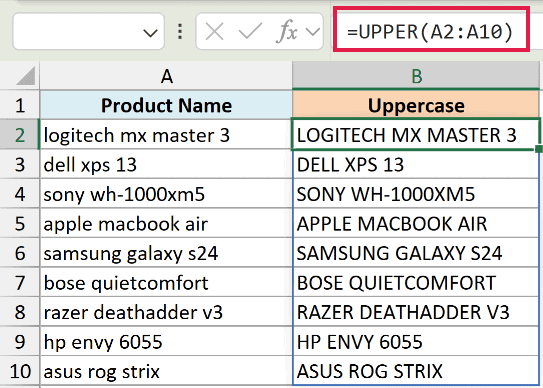Select row 6 header
This screenshot has height=388, width=543.
click(x=20, y=253)
